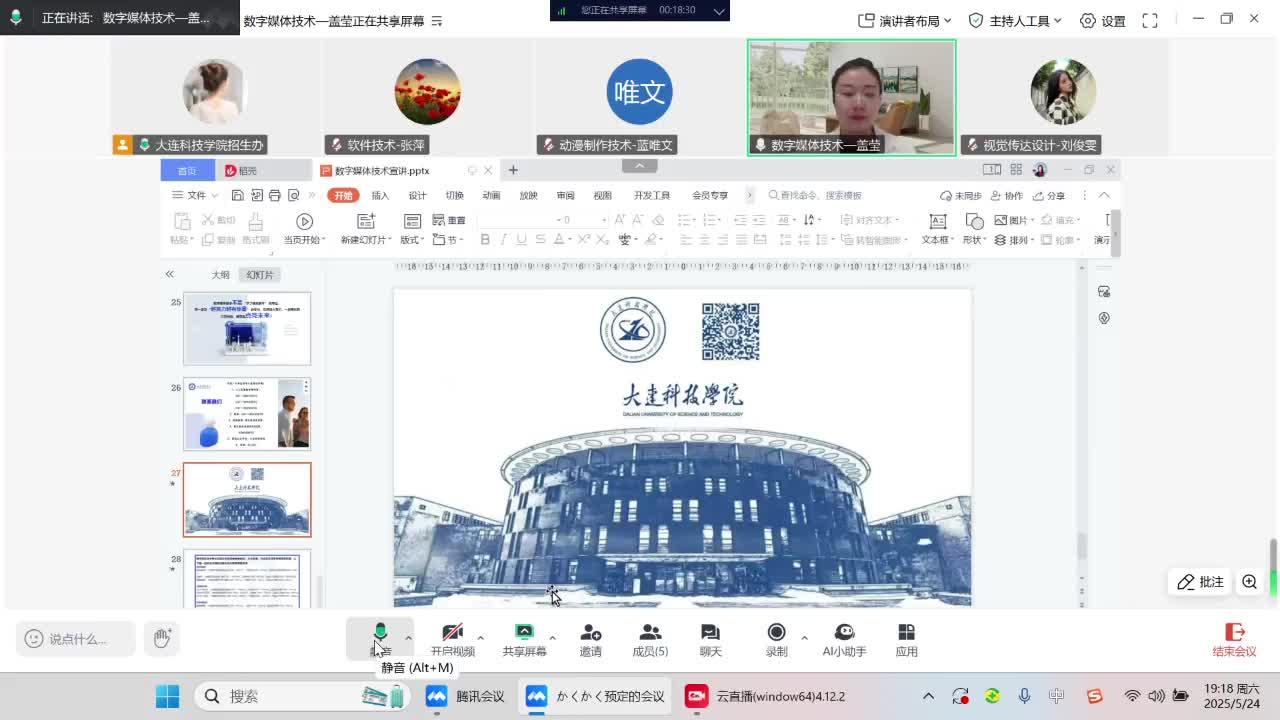Open the 图片 insert picture dropdown
Viewport: 1280px width, 720px height.
pyautogui.click(x=1014, y=220)
